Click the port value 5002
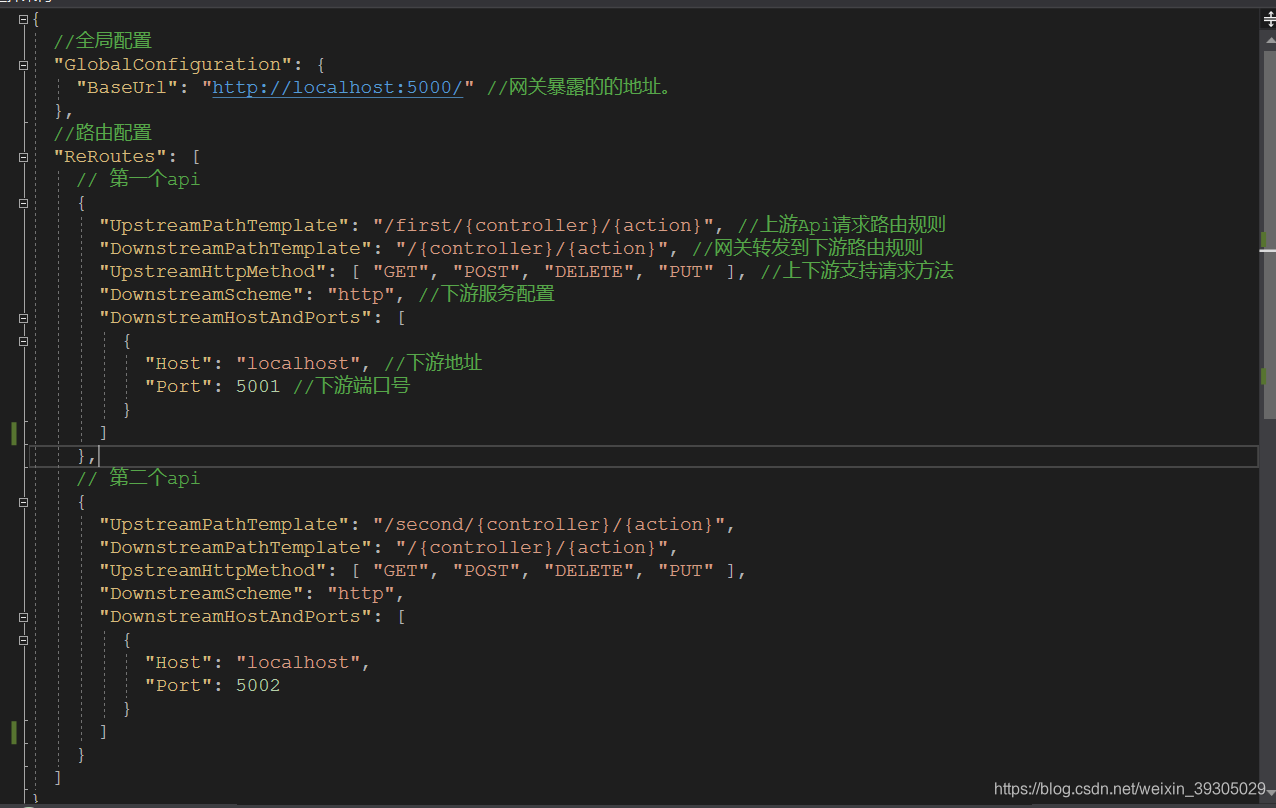 pyautogui.click(x=258, y=685)
